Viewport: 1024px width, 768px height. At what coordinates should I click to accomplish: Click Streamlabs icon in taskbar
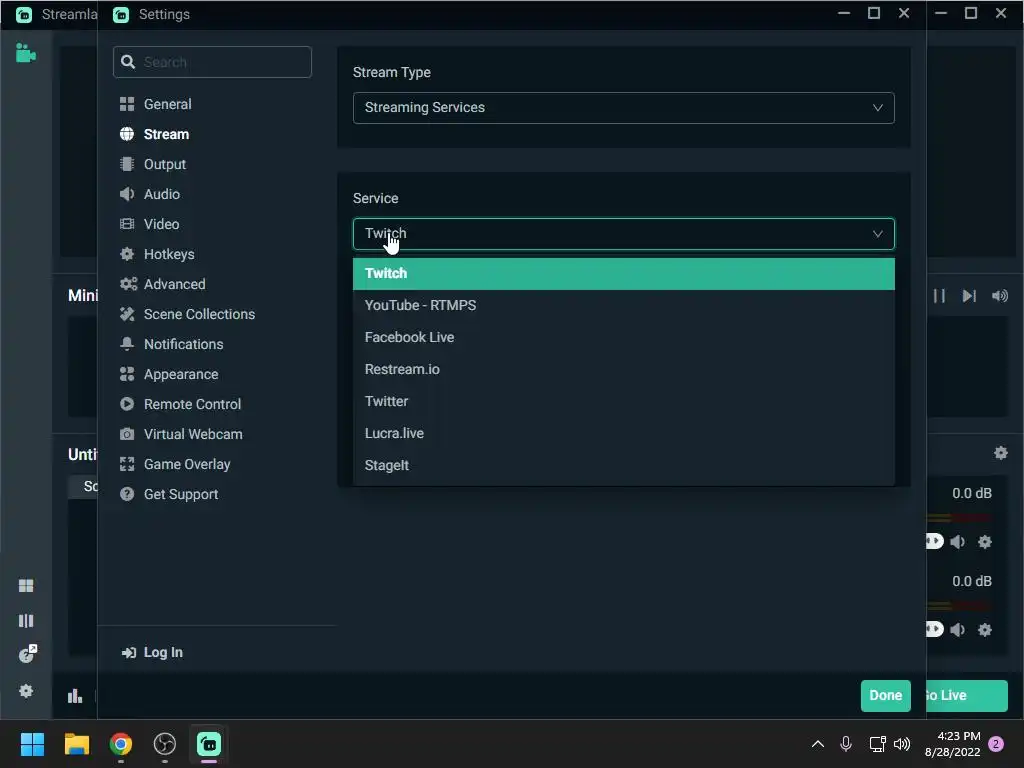coord(209,744)
